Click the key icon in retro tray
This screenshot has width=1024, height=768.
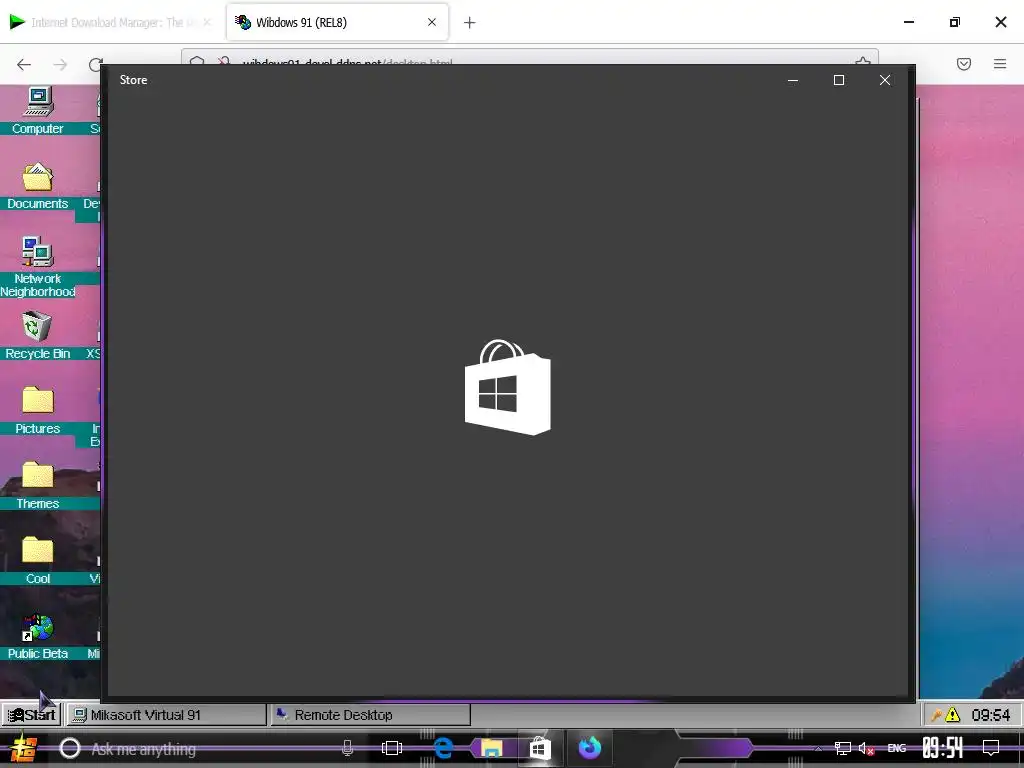click(936, 716)
